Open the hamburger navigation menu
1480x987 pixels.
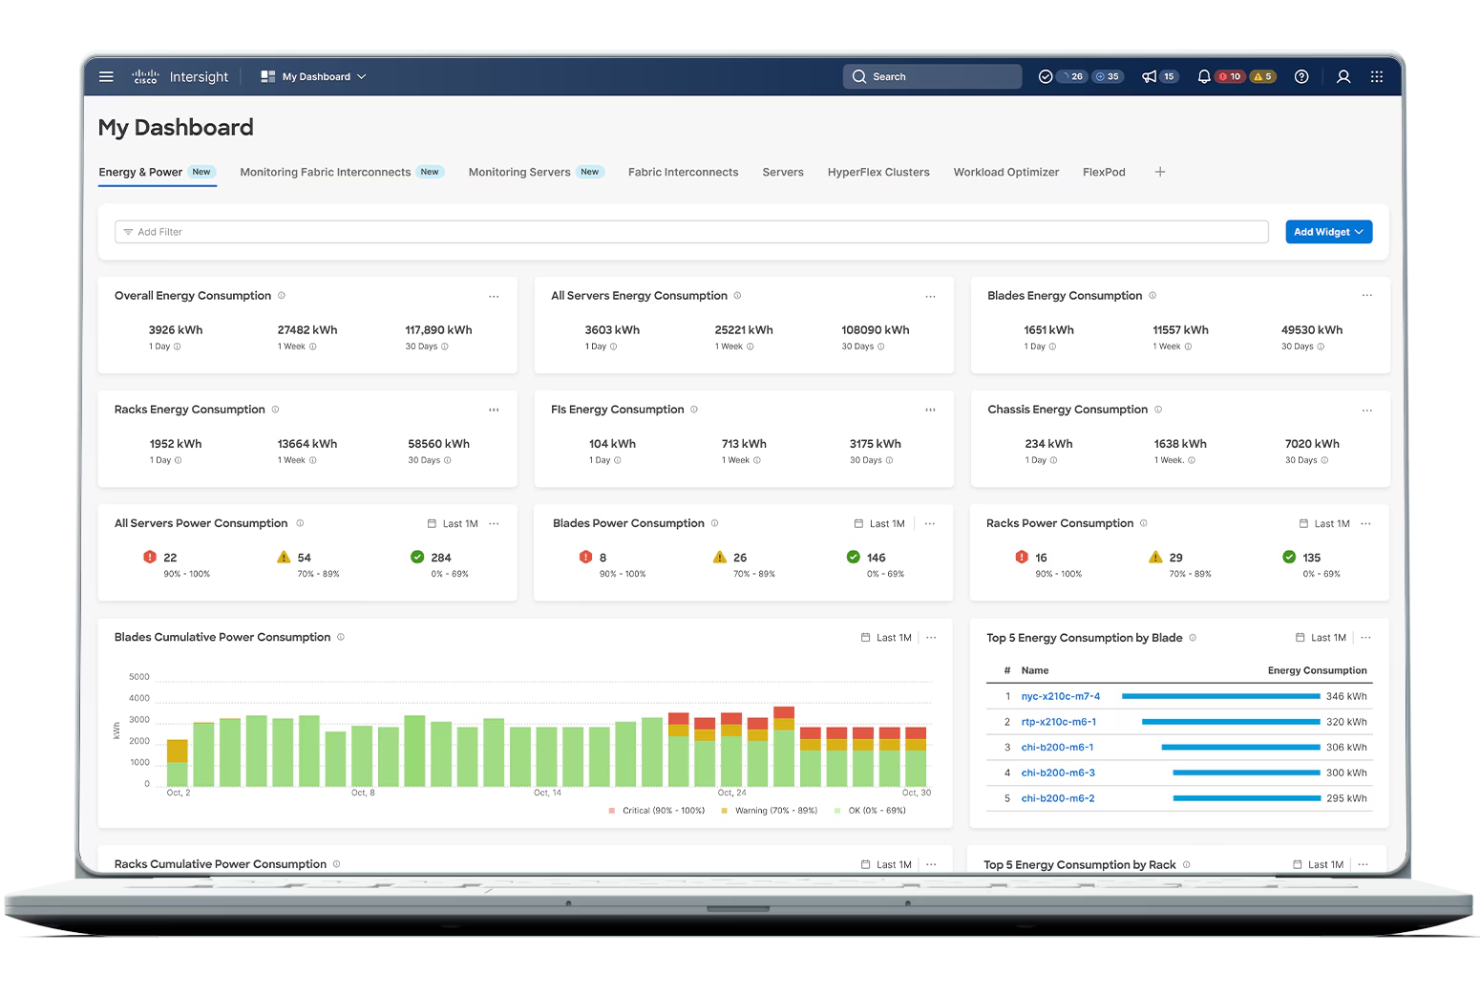[x=106, y=76]
